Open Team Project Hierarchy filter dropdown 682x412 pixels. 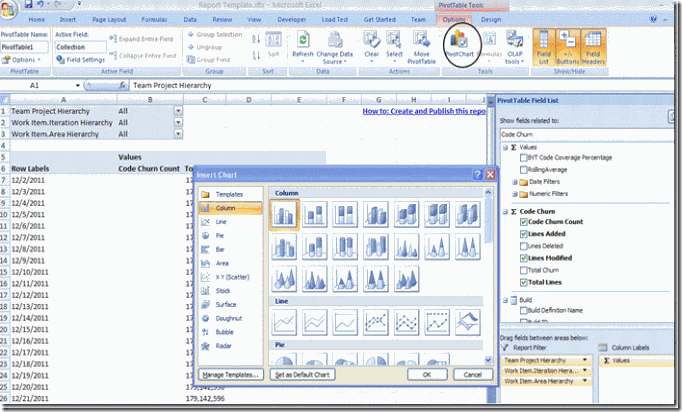pyautogui.click(x=178, y=111)
